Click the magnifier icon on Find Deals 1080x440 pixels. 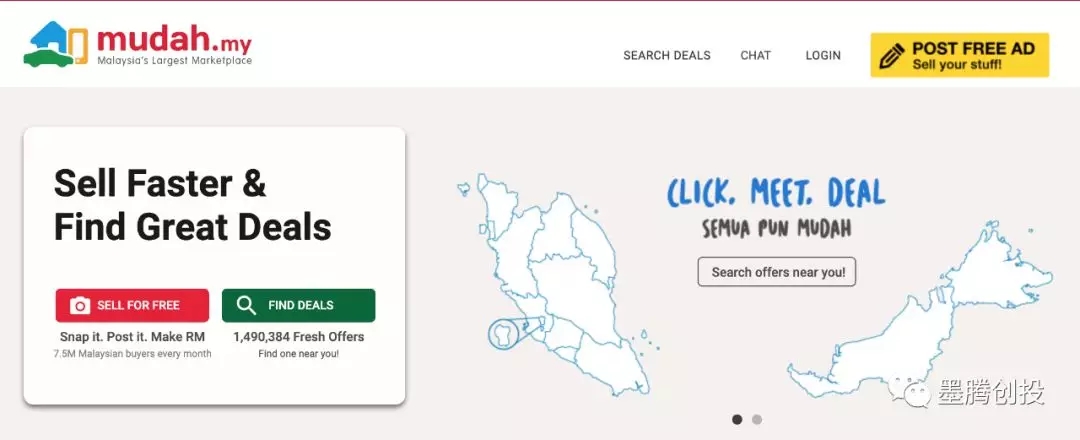coord(246,305)
